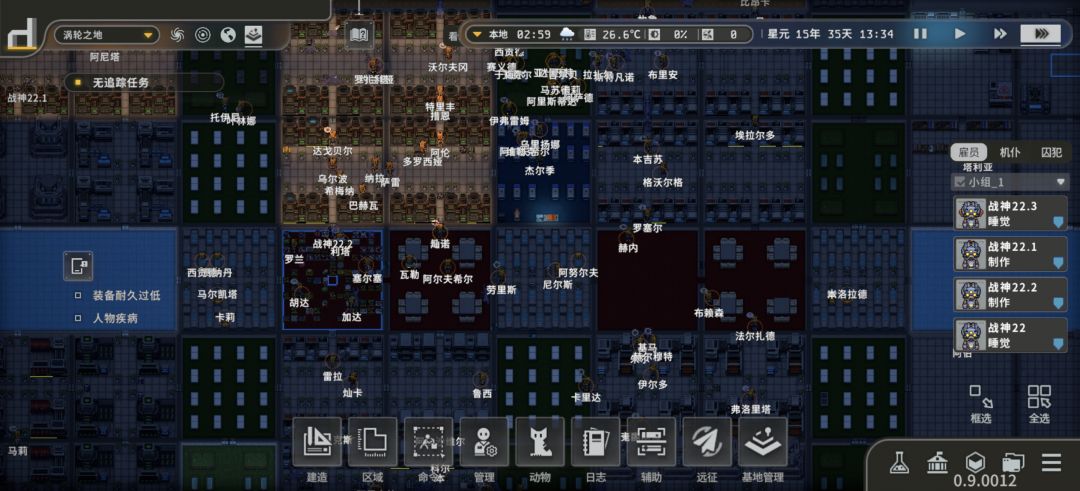1080x491 pixels.
Task: Open the alerts panel icon above 装备耐久过低
Action: click(78, 265)
